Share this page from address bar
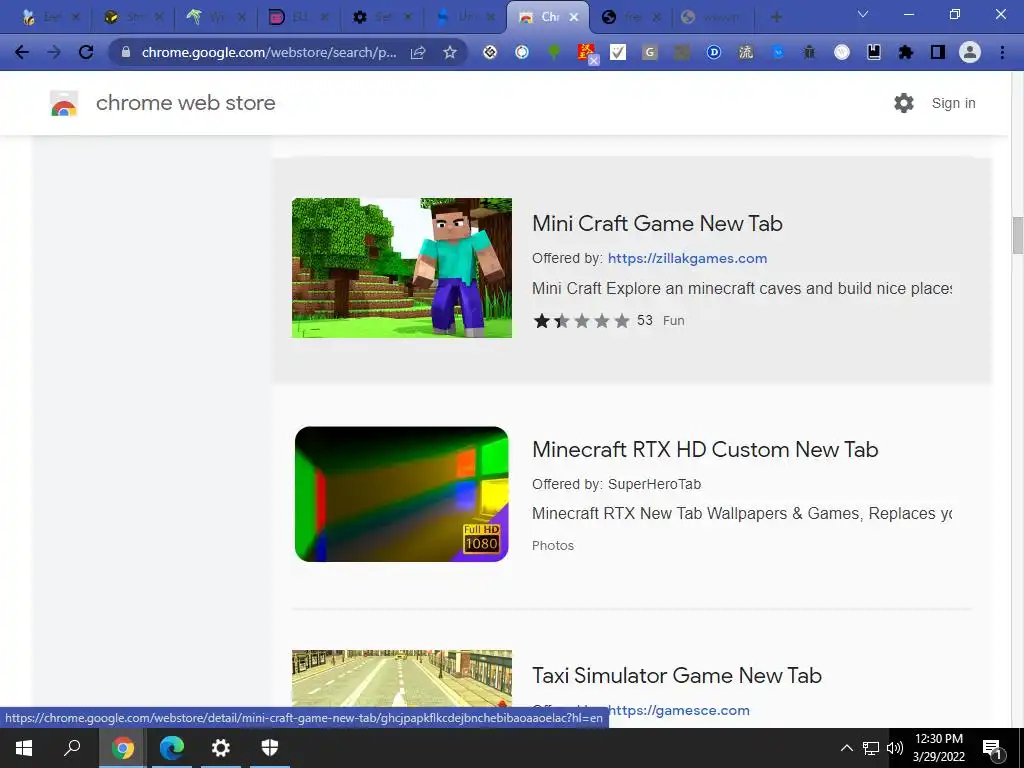The height and width of the screenshot is (768, 1024). pyautogui.click(x=418, y=52)
